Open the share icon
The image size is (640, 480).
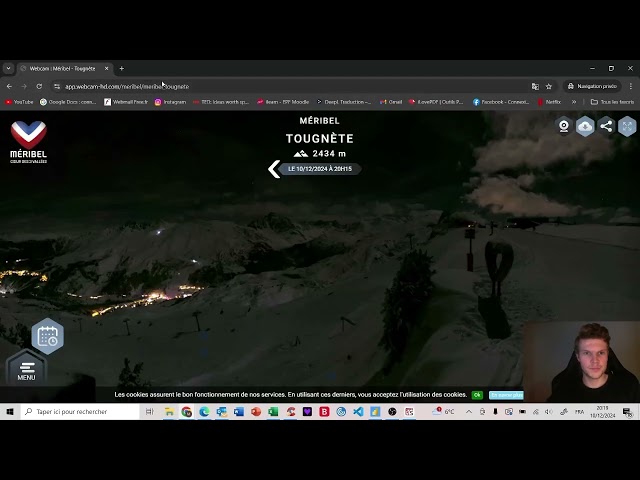[606, 126]
